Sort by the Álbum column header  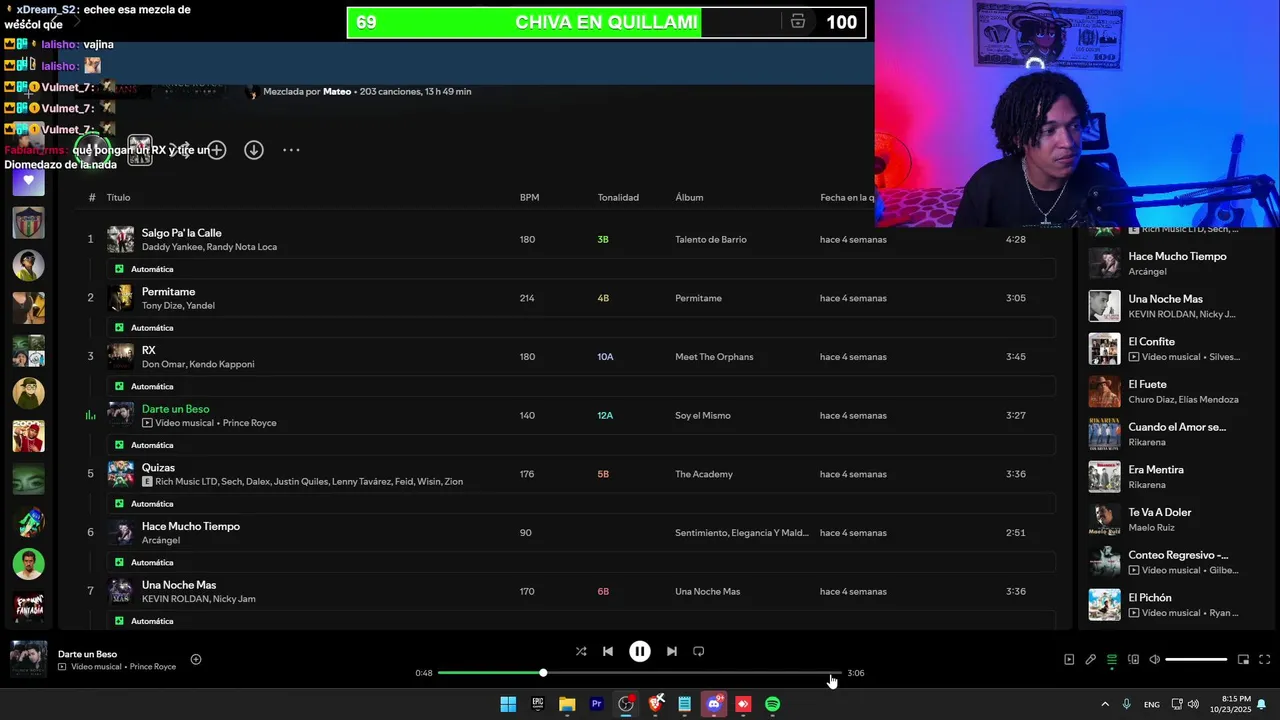pos(689,198)
